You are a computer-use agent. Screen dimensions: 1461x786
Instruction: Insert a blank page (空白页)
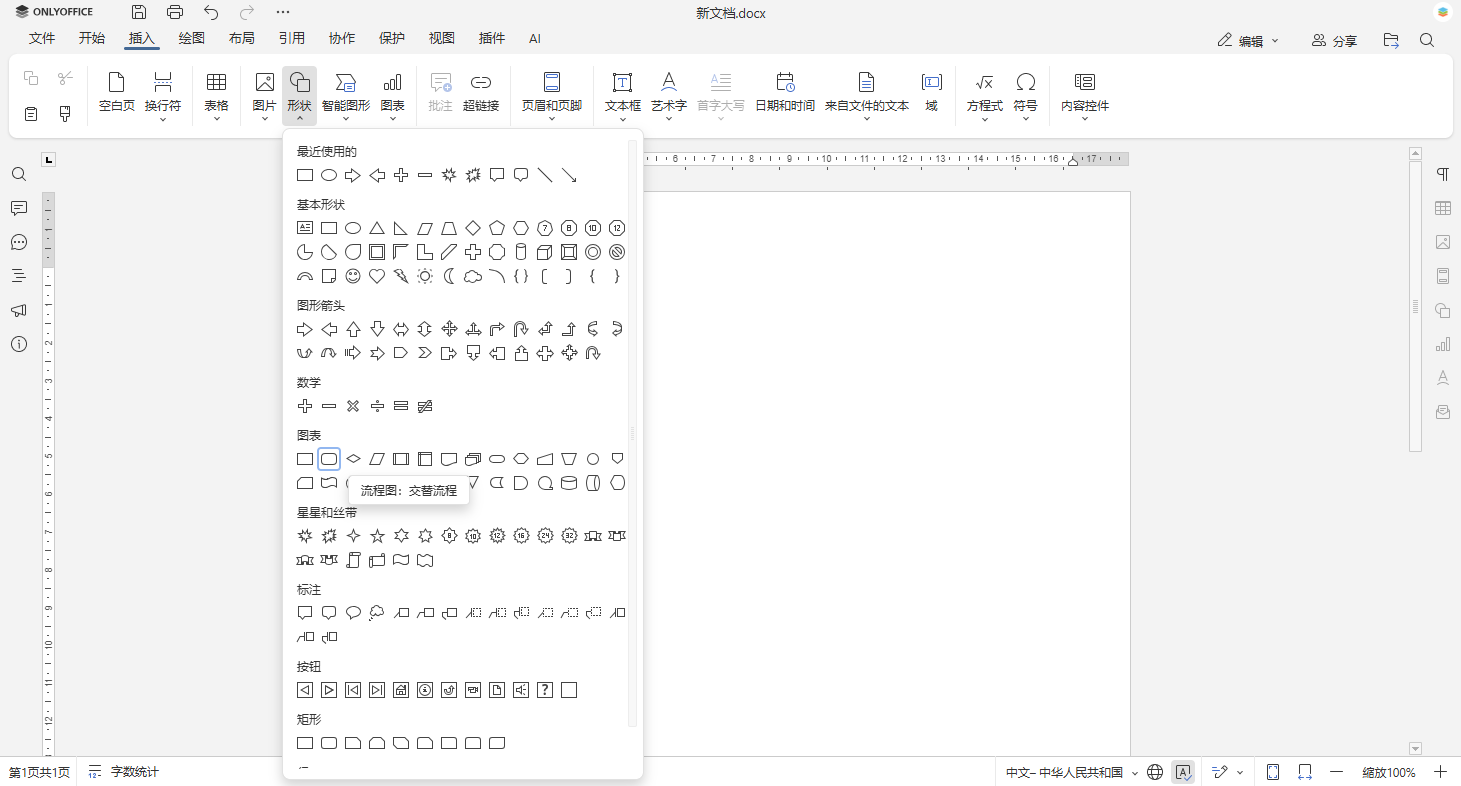[117, 92]
